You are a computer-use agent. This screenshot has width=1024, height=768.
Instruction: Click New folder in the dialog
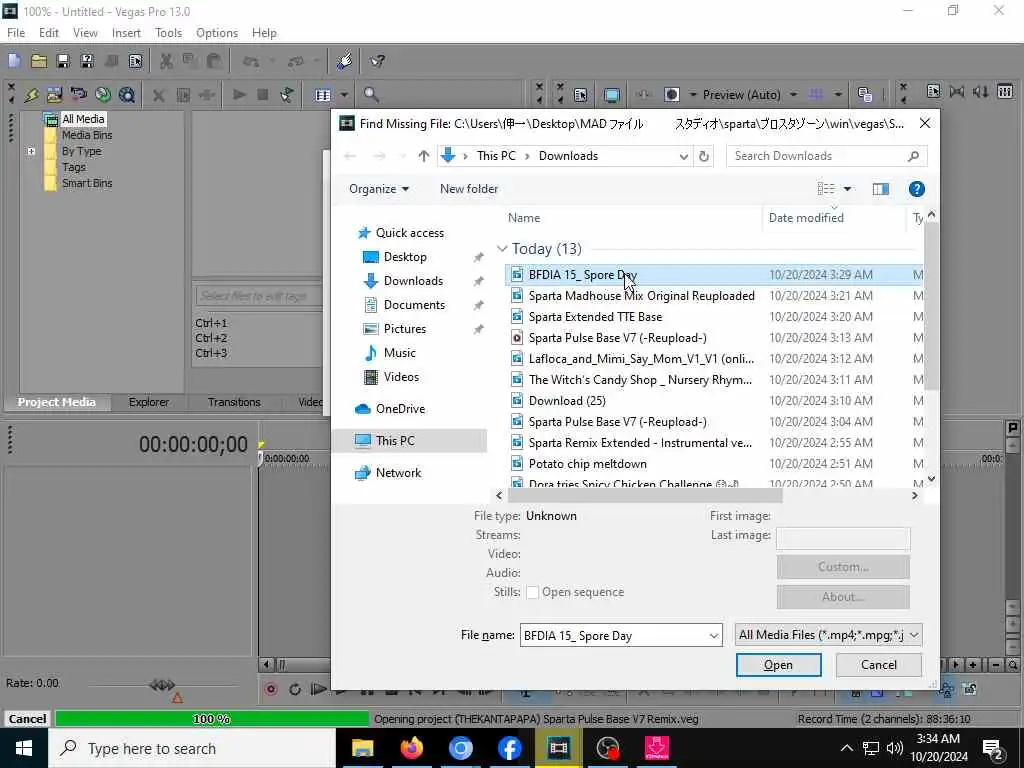pyautogui.click(x=469, y=189)
